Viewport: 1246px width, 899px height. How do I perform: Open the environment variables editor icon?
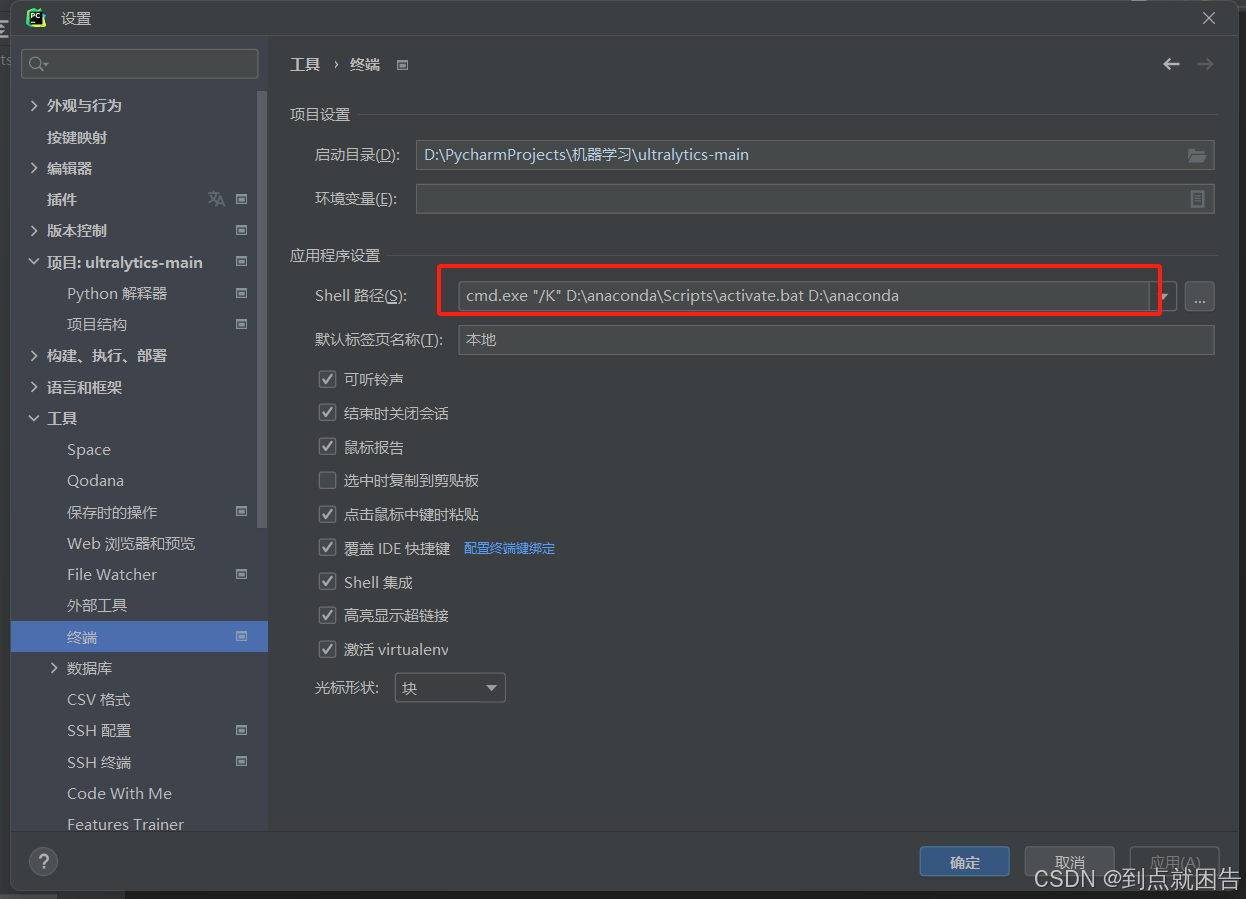1197,199
